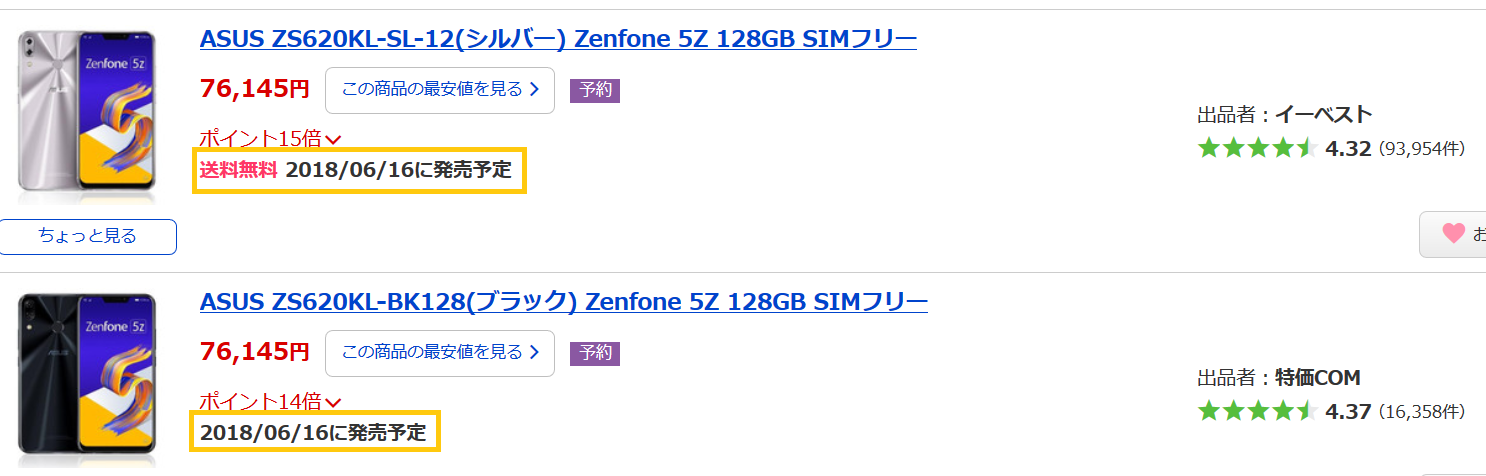Image resolution: width=1486 pixels, height=476 pixels.
Task: Click the pink heart favorite icon
Action: (1453, 234)
